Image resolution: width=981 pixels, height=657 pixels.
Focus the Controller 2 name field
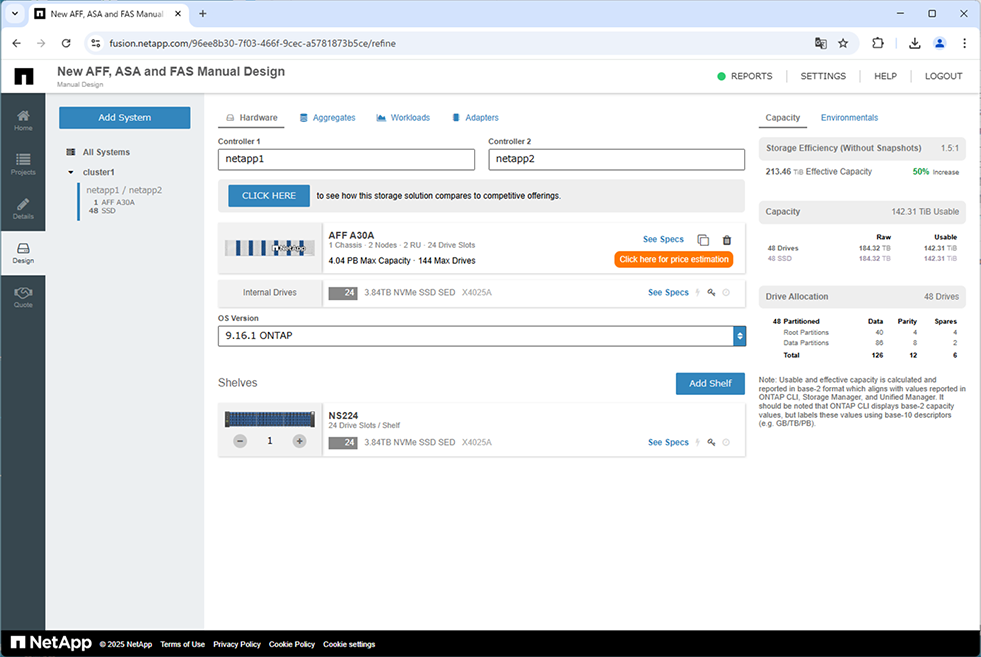pos(616,160)
